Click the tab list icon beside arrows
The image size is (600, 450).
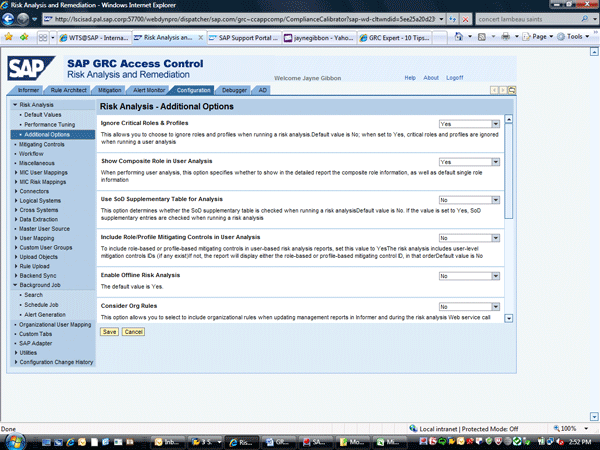click(512, 90)
